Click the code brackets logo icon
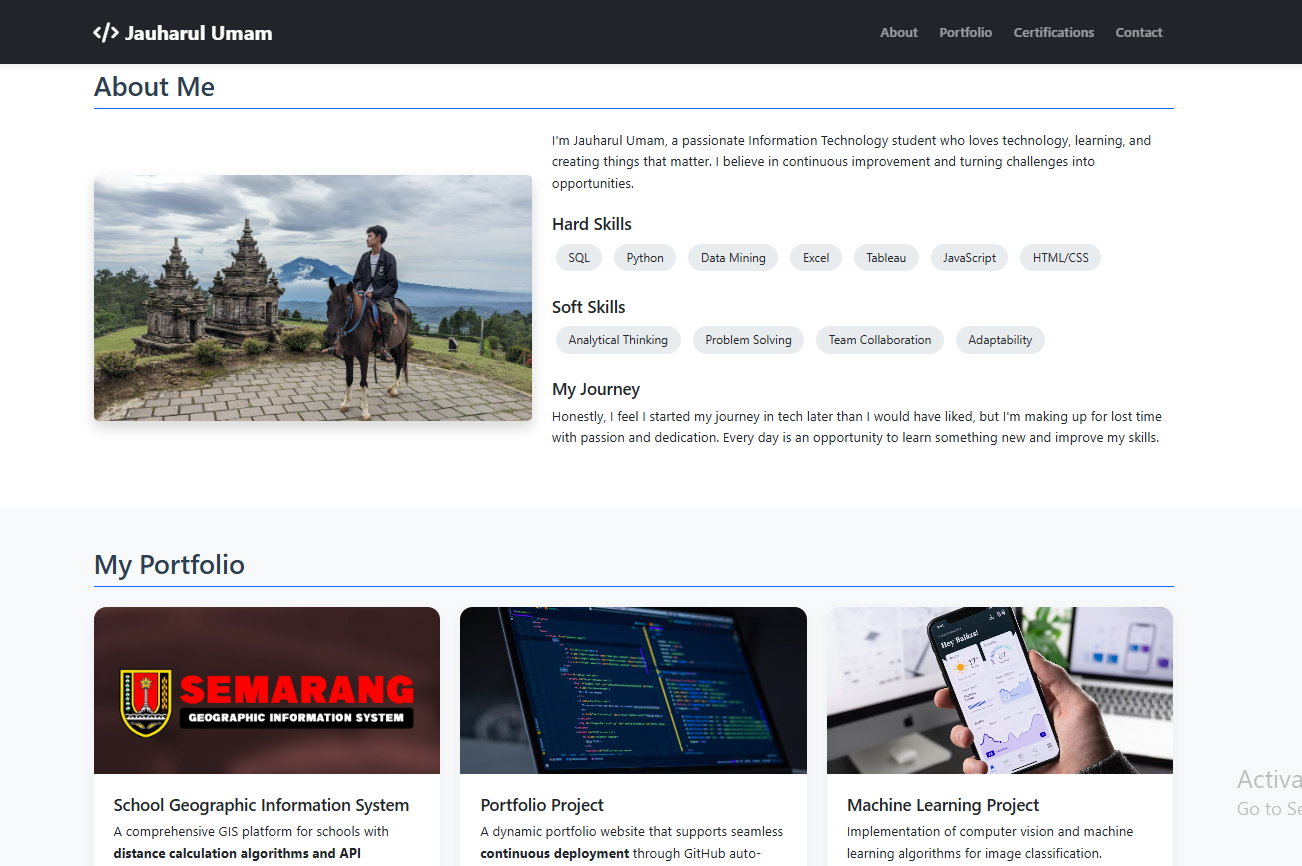 pyautogui.click(x=106, y=33)
